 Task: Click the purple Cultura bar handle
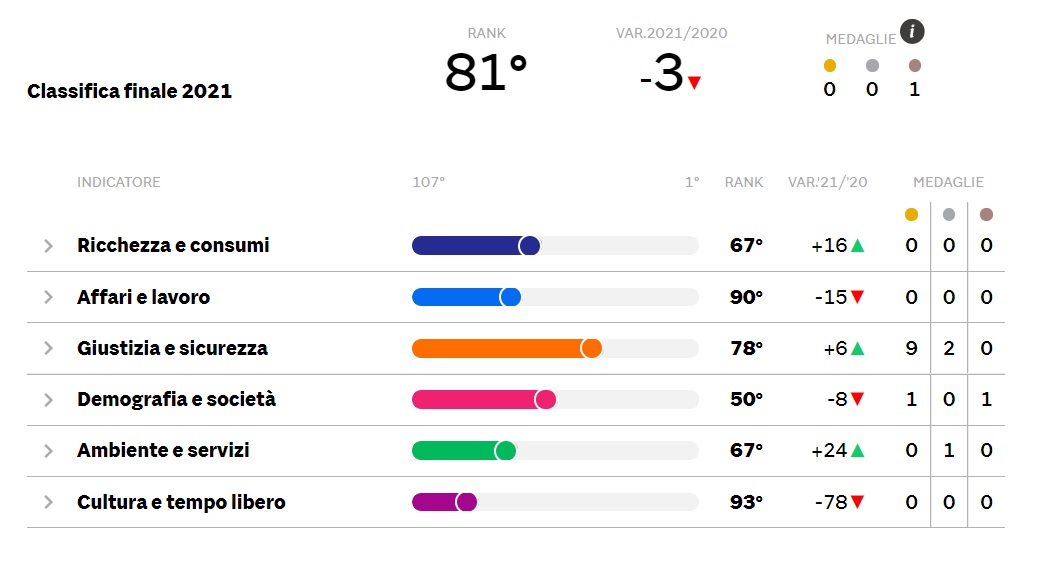466,502
